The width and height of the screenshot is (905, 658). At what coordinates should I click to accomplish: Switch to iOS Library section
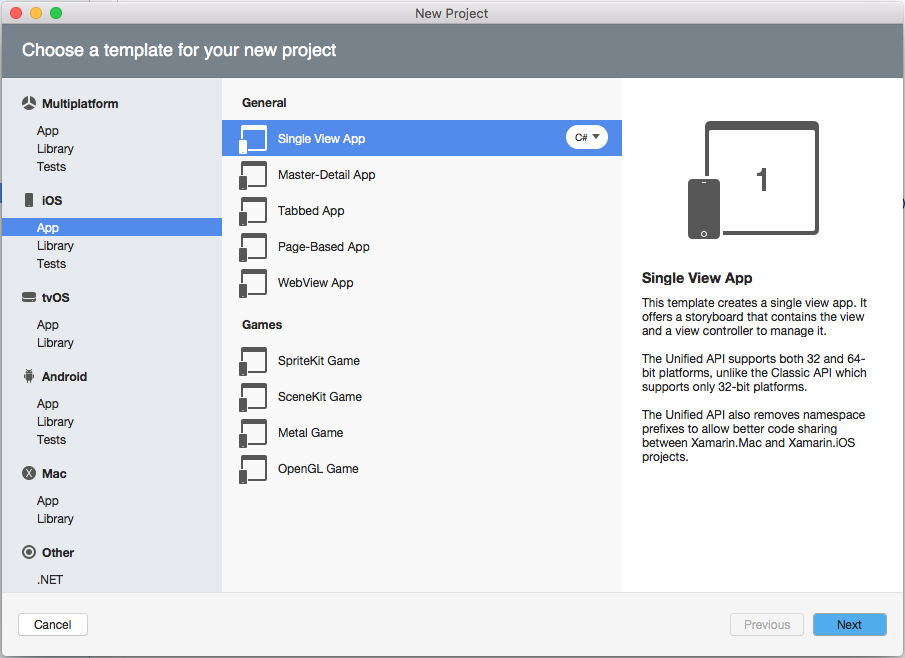pyautogui.click(x=55, y=245)
